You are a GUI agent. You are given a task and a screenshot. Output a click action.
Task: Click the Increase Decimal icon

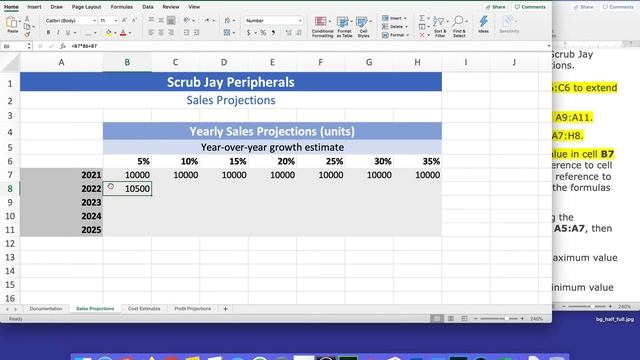tap(289, 33)
